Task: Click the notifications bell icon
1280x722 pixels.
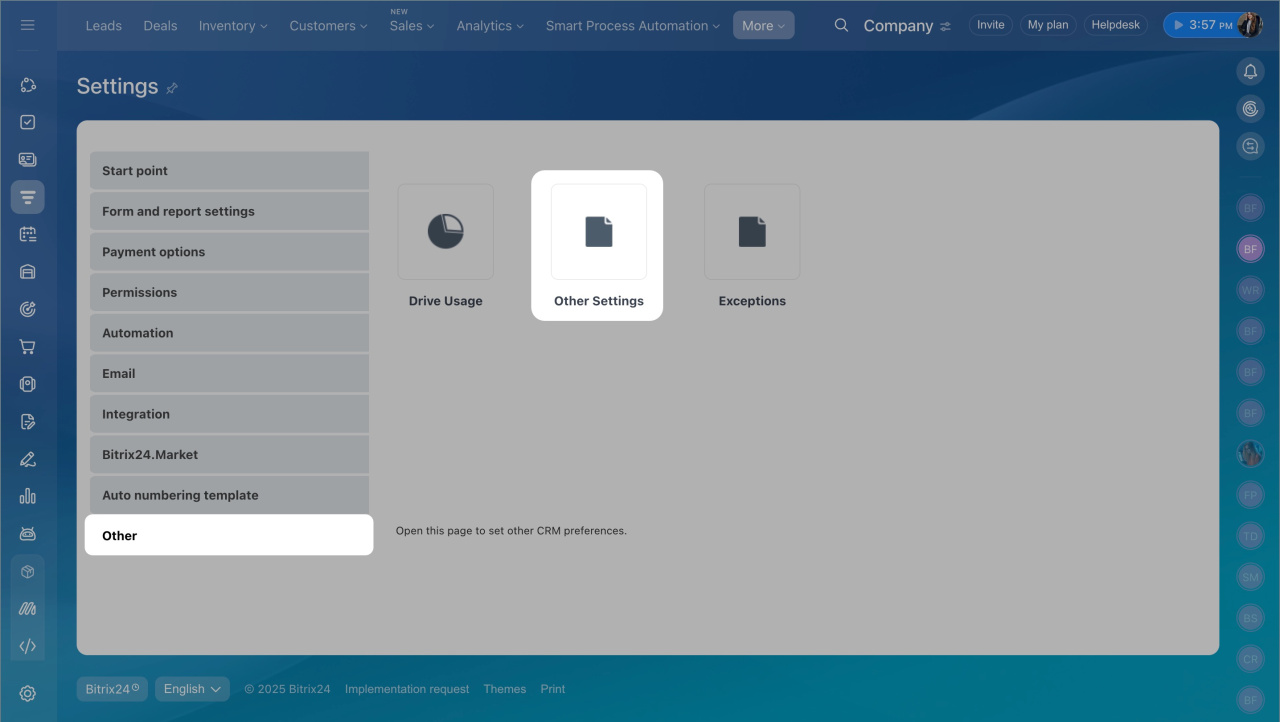Action: point(1250,71)
